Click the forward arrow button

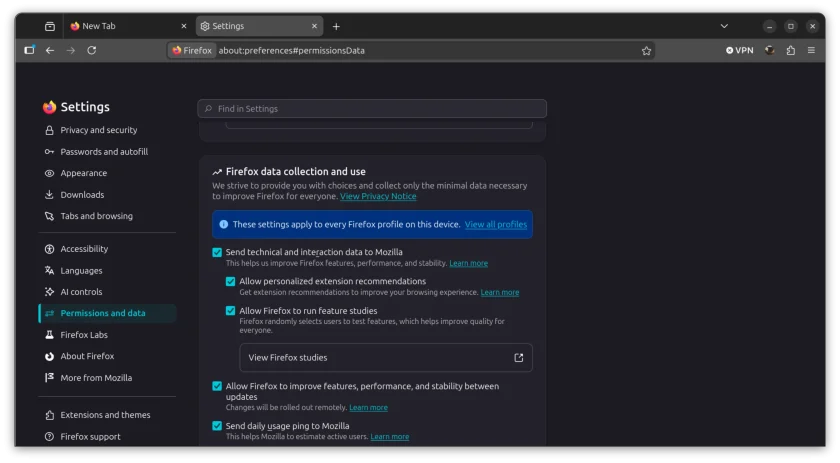tap(71, 50)
